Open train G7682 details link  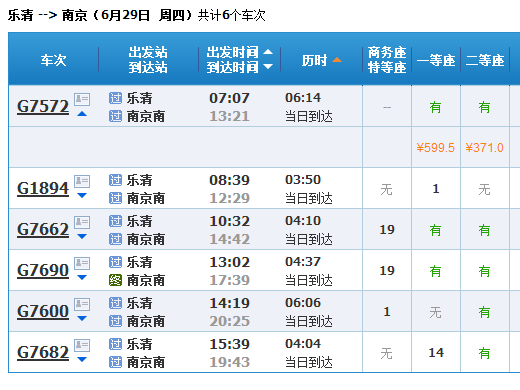(43, 353)
